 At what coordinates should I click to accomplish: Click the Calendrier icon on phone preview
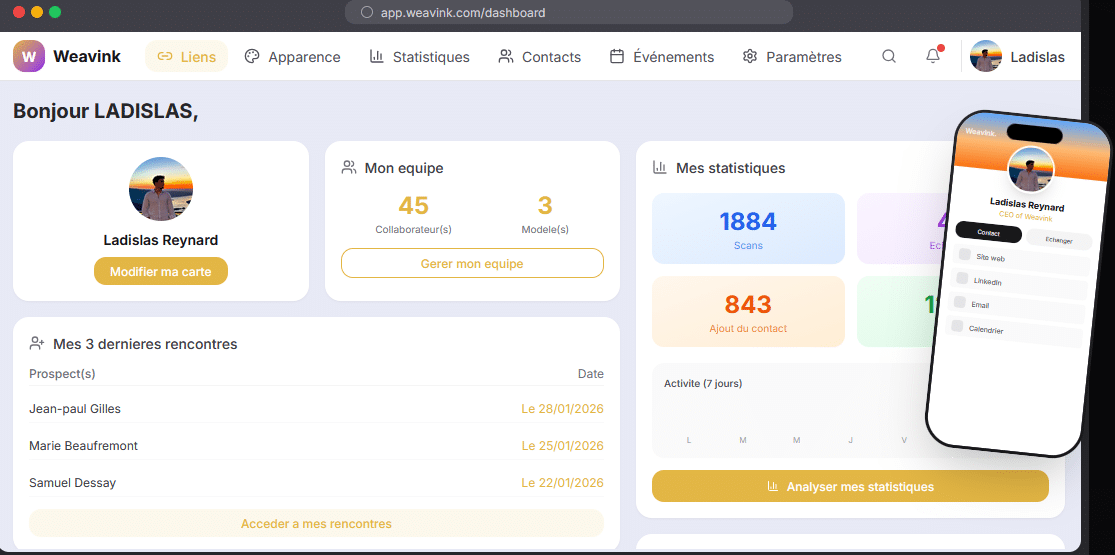click(x=957, y=326)
